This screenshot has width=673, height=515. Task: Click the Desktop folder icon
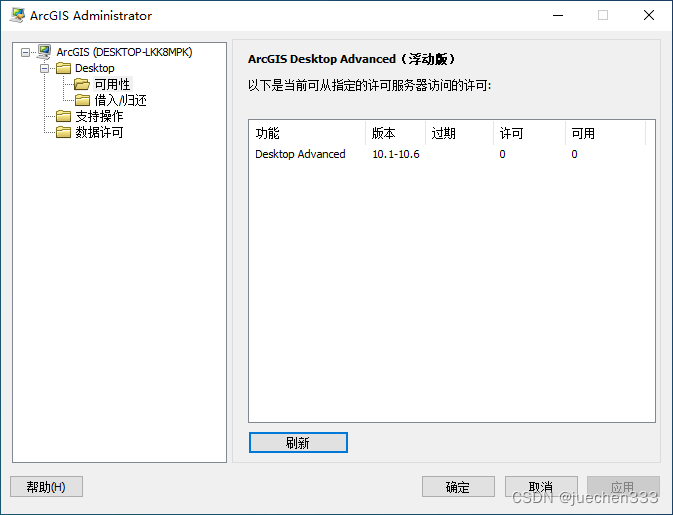64,68
